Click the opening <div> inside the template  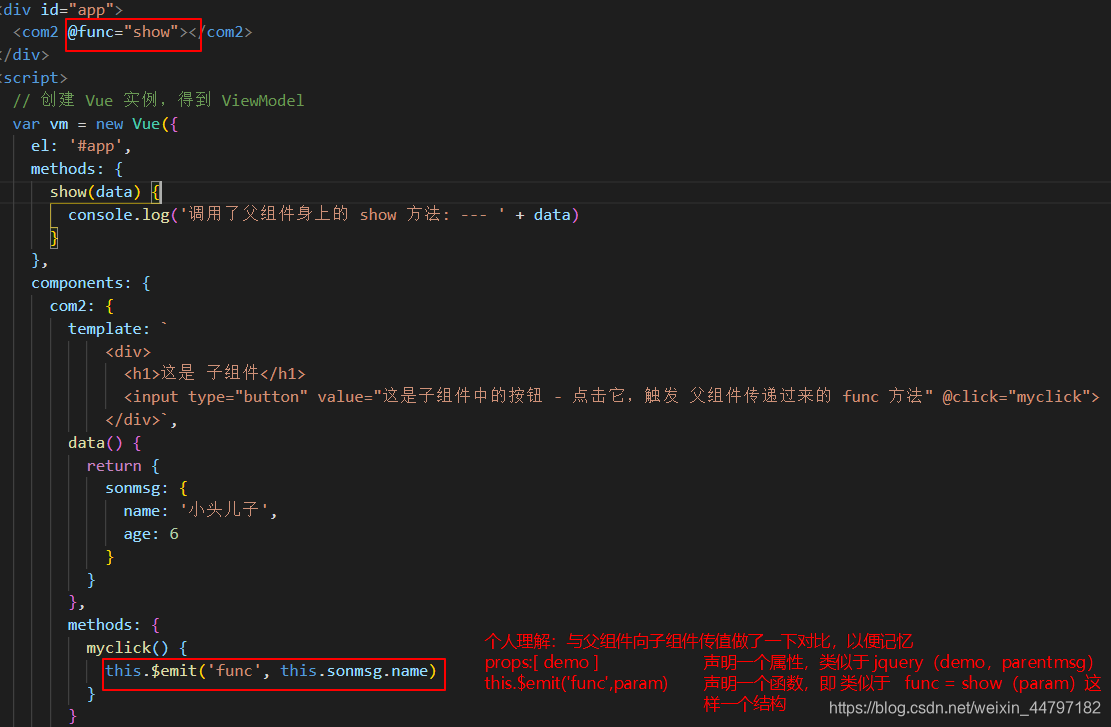128,351
